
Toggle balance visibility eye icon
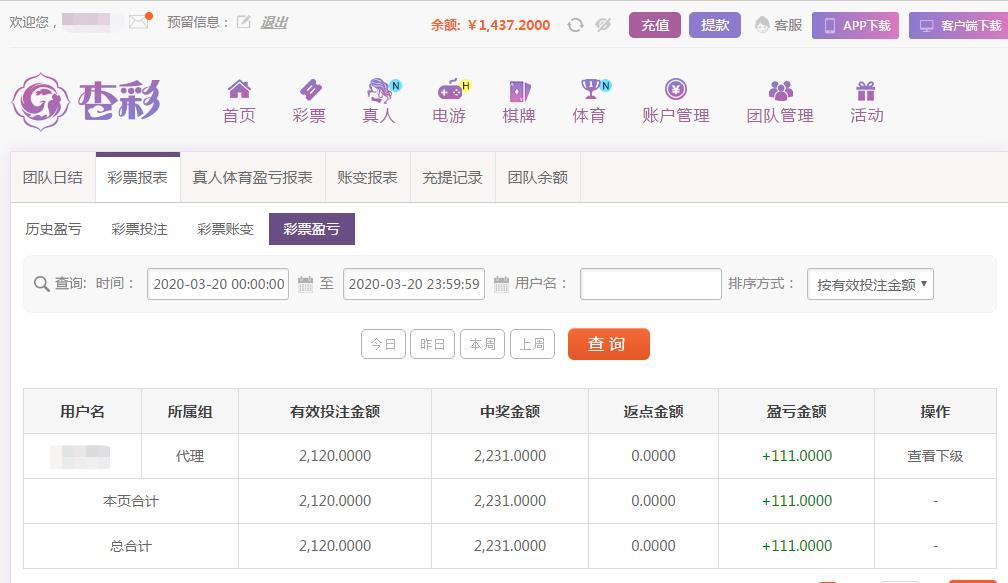point(603,25)
